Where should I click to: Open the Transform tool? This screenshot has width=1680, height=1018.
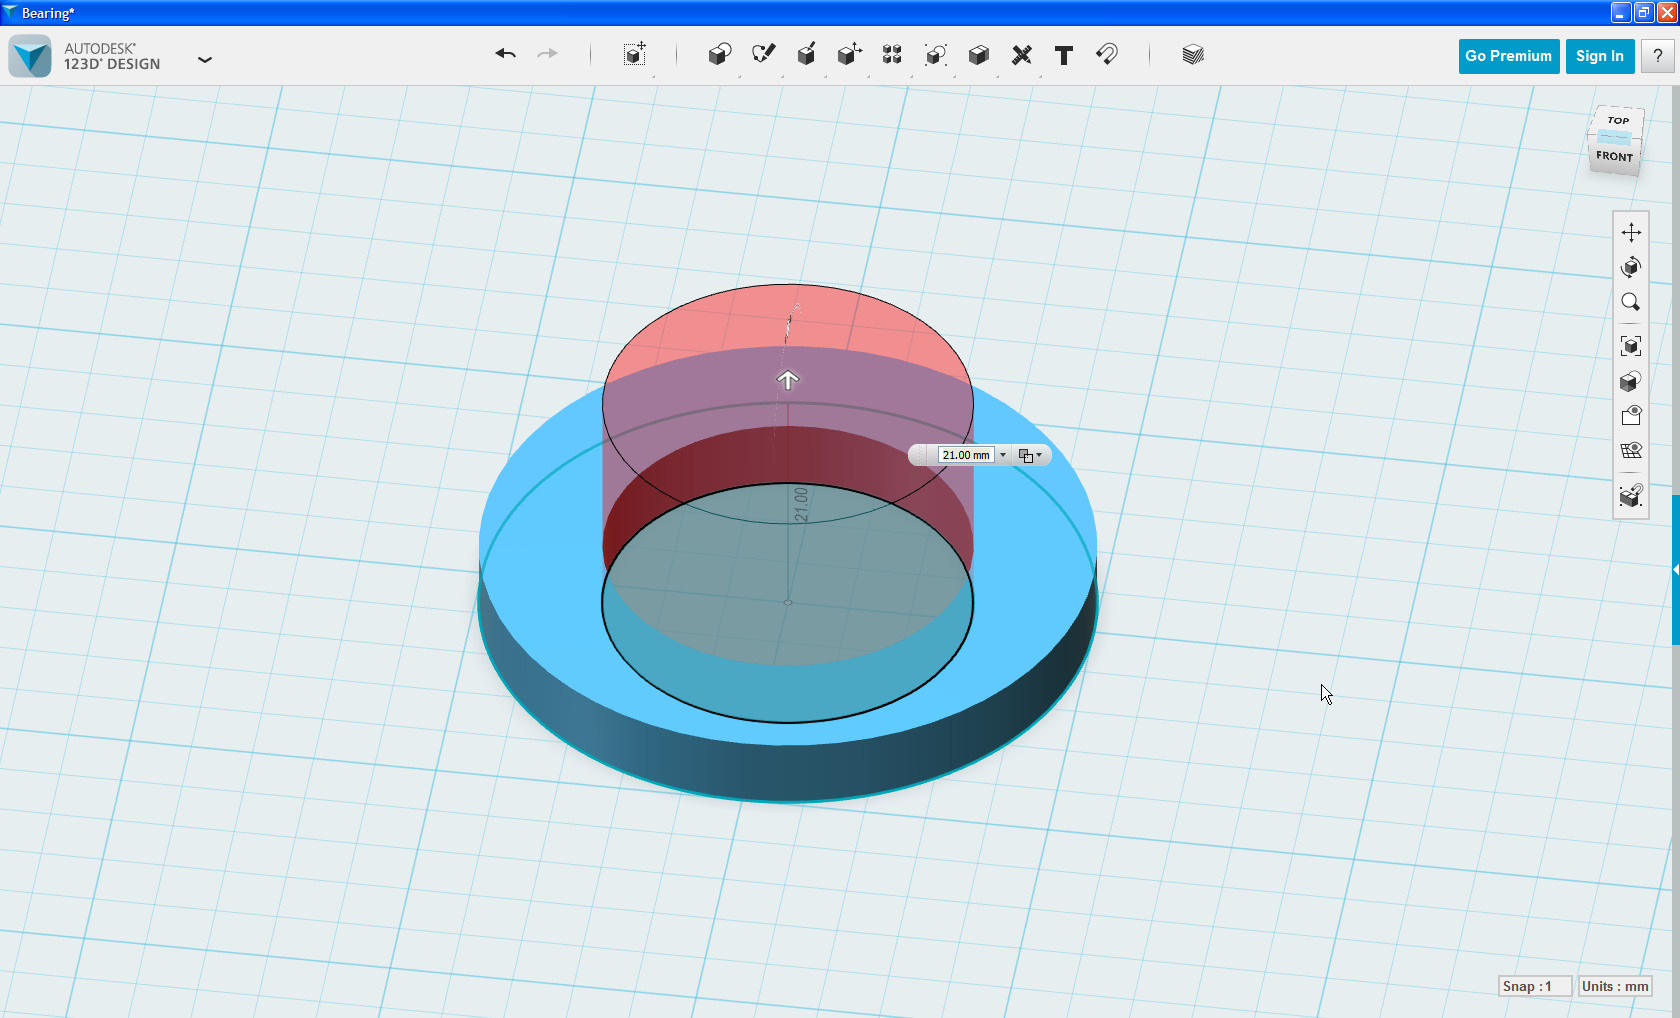(x=635, y=55)
